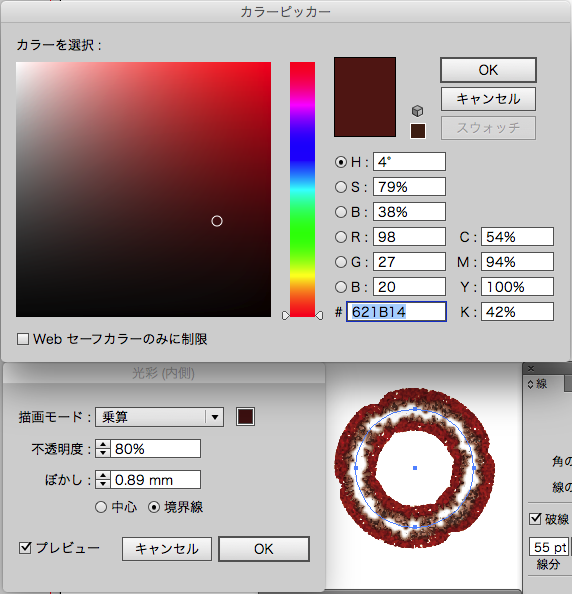Enable the Web セーフカラーのみに制限 checkbox

click(23, 339)
